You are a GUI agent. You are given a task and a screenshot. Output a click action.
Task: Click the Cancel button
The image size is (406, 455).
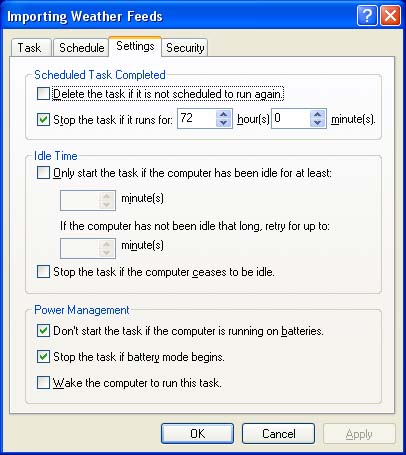[x=278, y=433]
